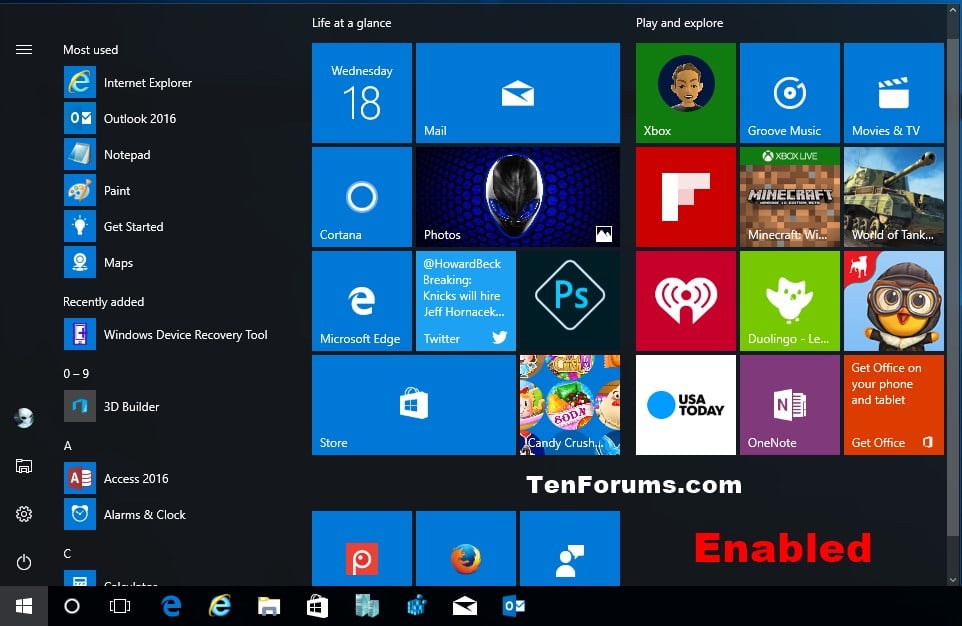Click the 0 – 9 letter header
Image resolution: width=962 pixels, height=626 pixels.
pos(76,373)
